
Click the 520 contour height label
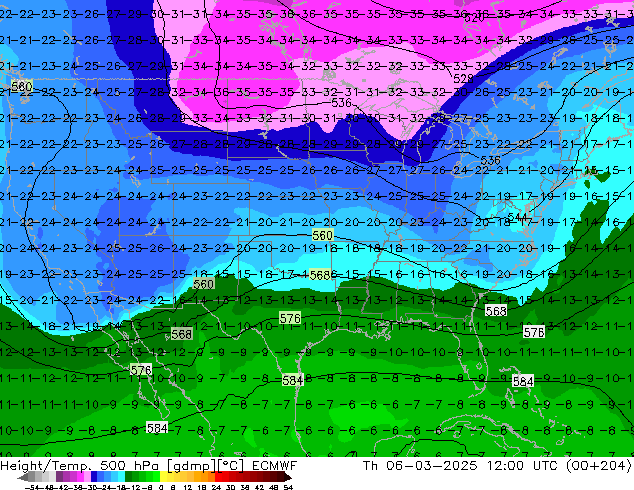474,18
